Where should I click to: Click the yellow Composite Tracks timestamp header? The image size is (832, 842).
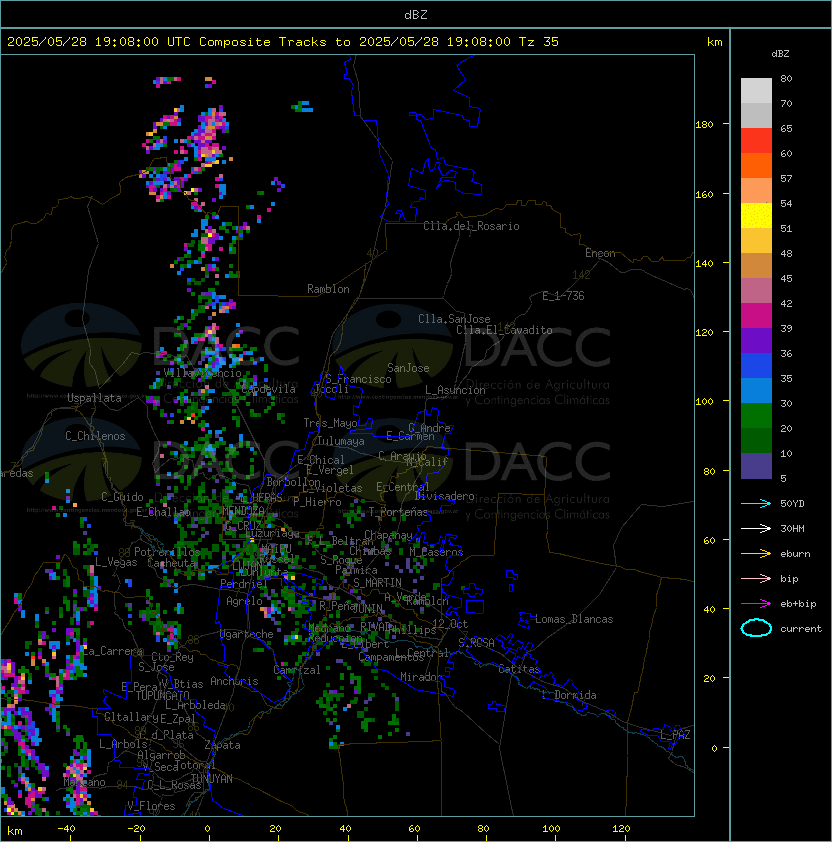pyautogui.click(x=283, y=42)
